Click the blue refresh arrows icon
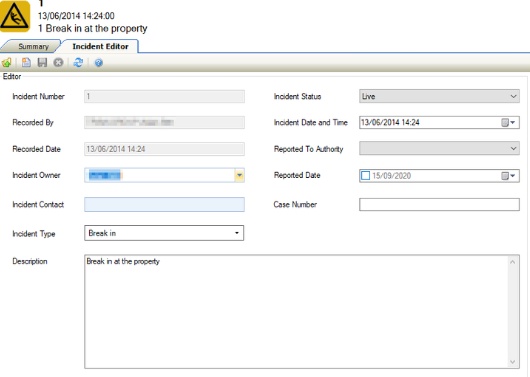 [78, 63]
